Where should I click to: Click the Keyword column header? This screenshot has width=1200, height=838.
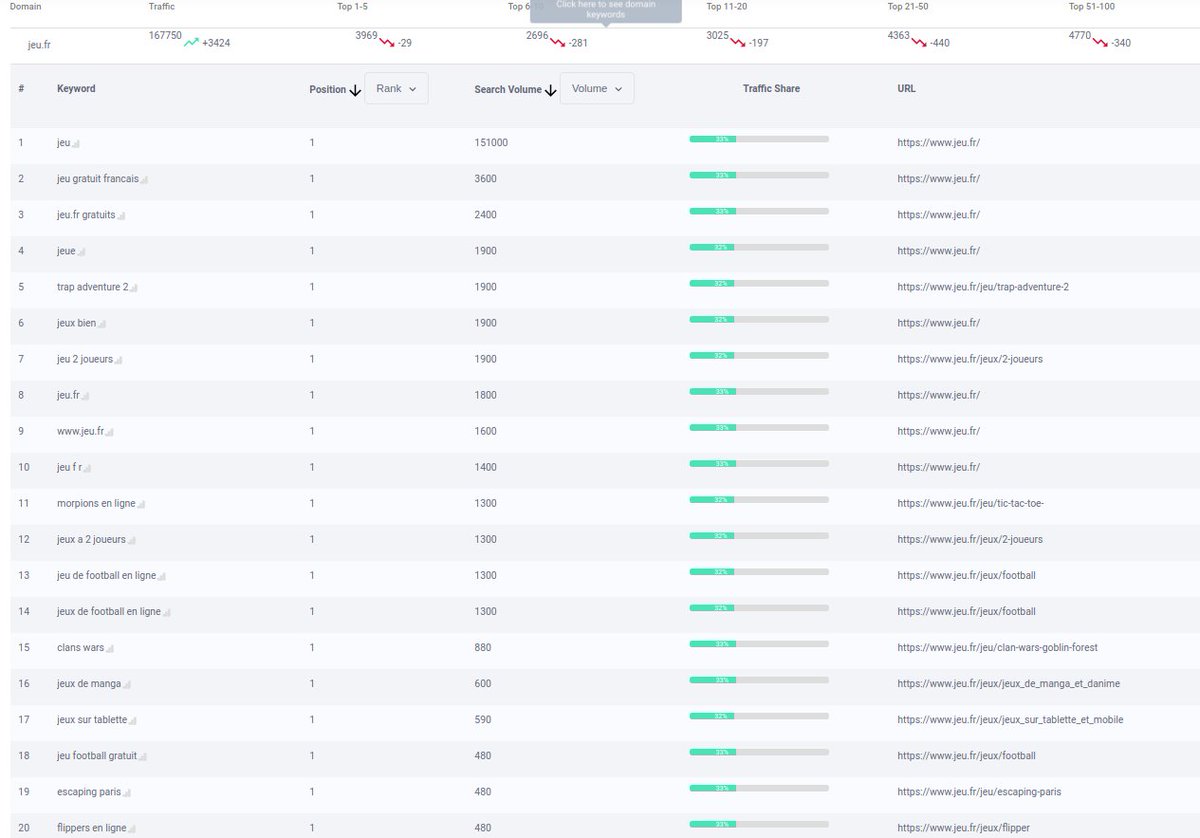click(76, 88)
